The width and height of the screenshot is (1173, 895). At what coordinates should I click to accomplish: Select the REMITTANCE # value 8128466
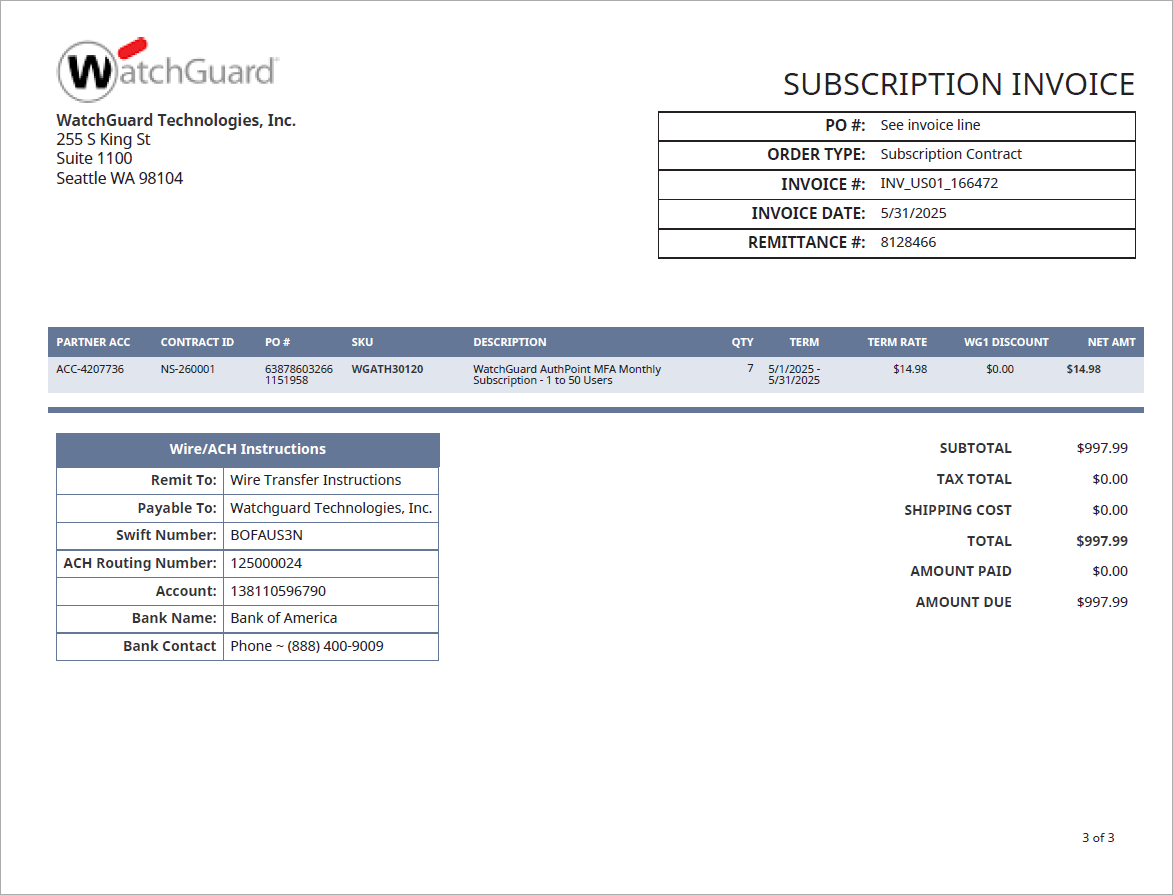click(908, 242)
